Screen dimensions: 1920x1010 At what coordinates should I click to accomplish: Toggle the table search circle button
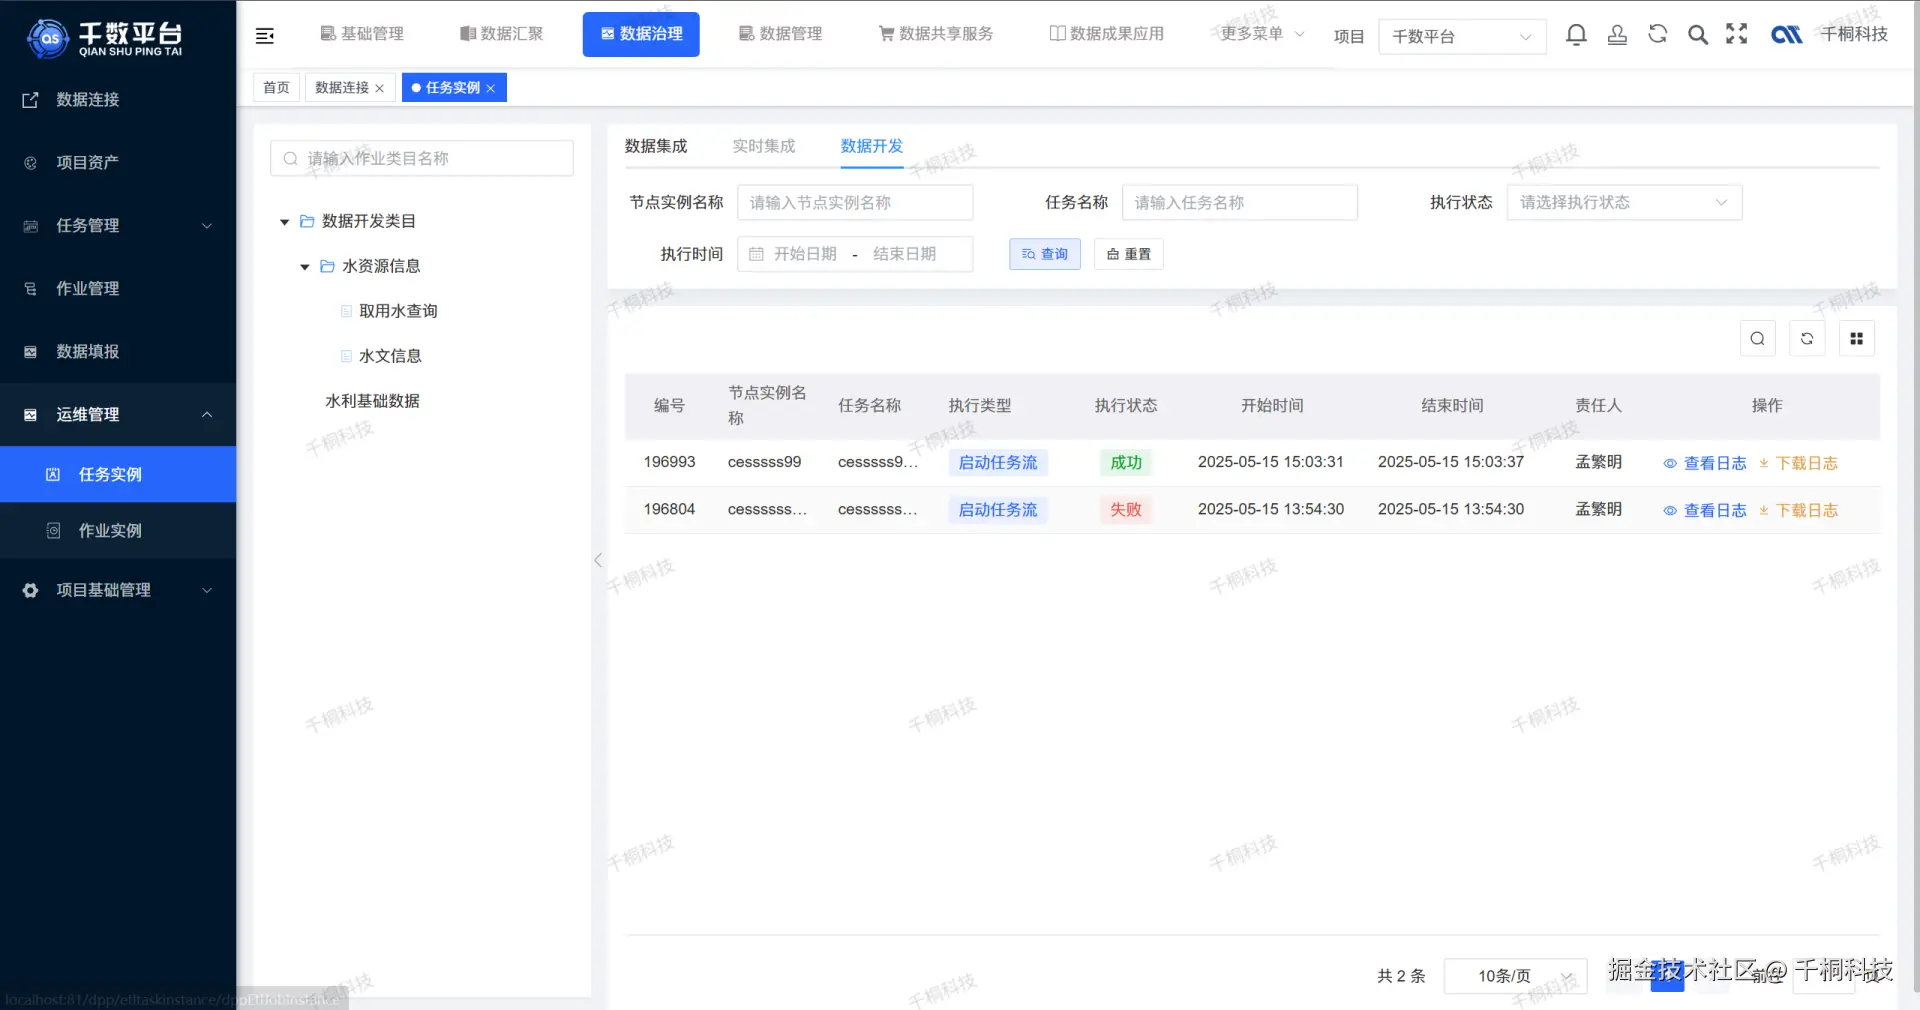[x=1757, y=339]
